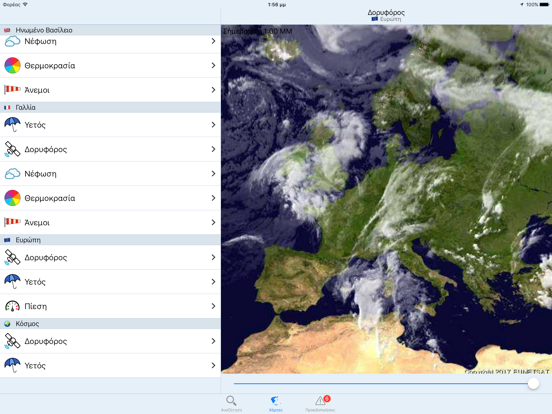Select the Υετός label in the Ευρώπη section

tap(35, 282)
